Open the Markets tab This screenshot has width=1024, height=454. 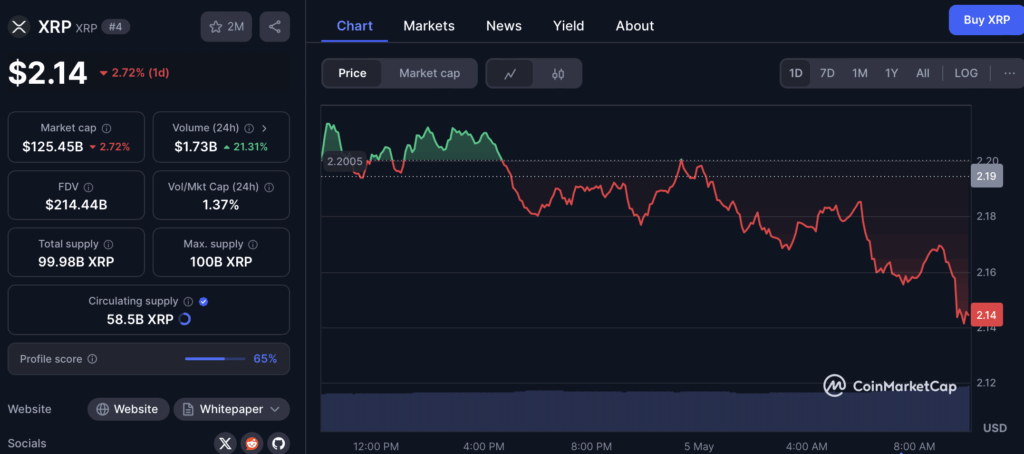tap(429, 26)
